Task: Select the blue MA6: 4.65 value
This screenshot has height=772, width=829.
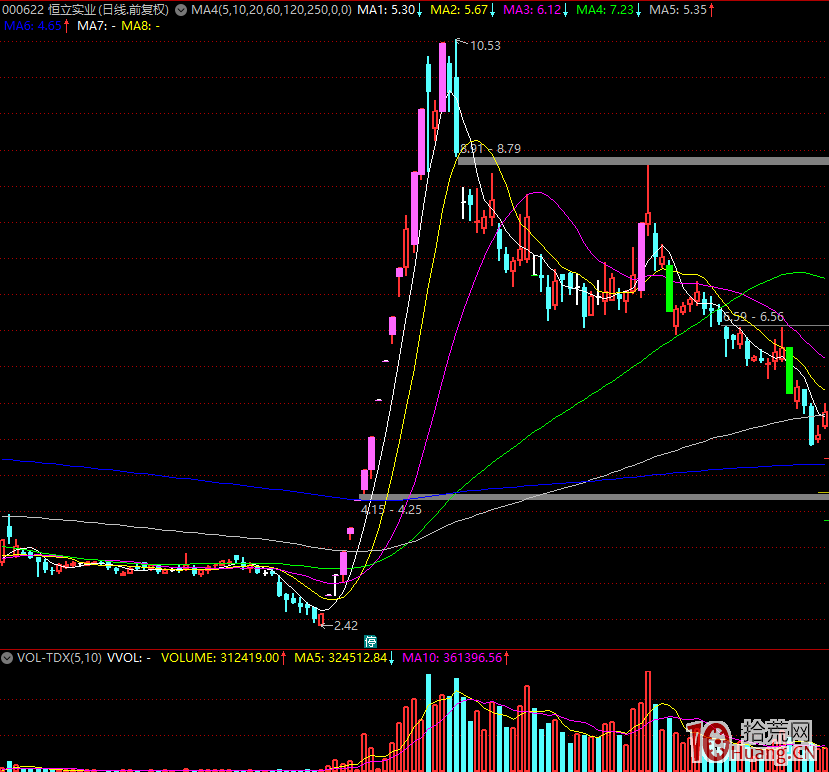Action: click(33, 26)
